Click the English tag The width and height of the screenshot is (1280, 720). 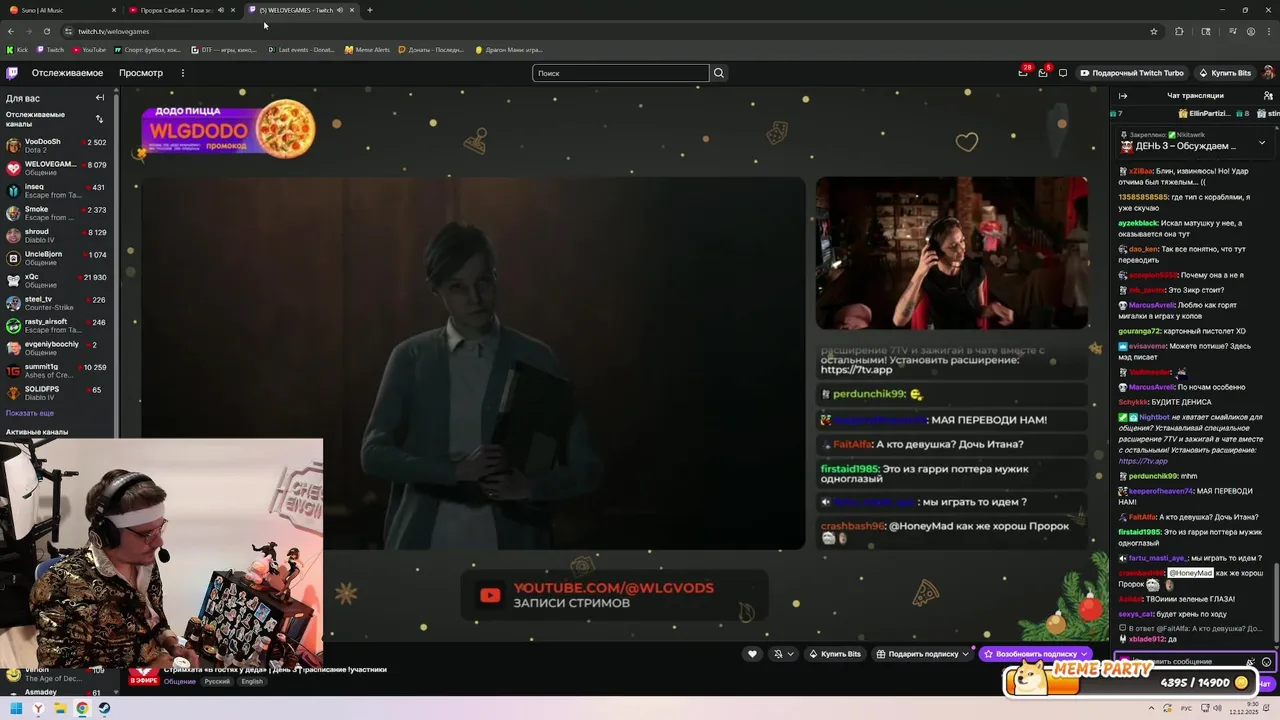tap(252, 681)
